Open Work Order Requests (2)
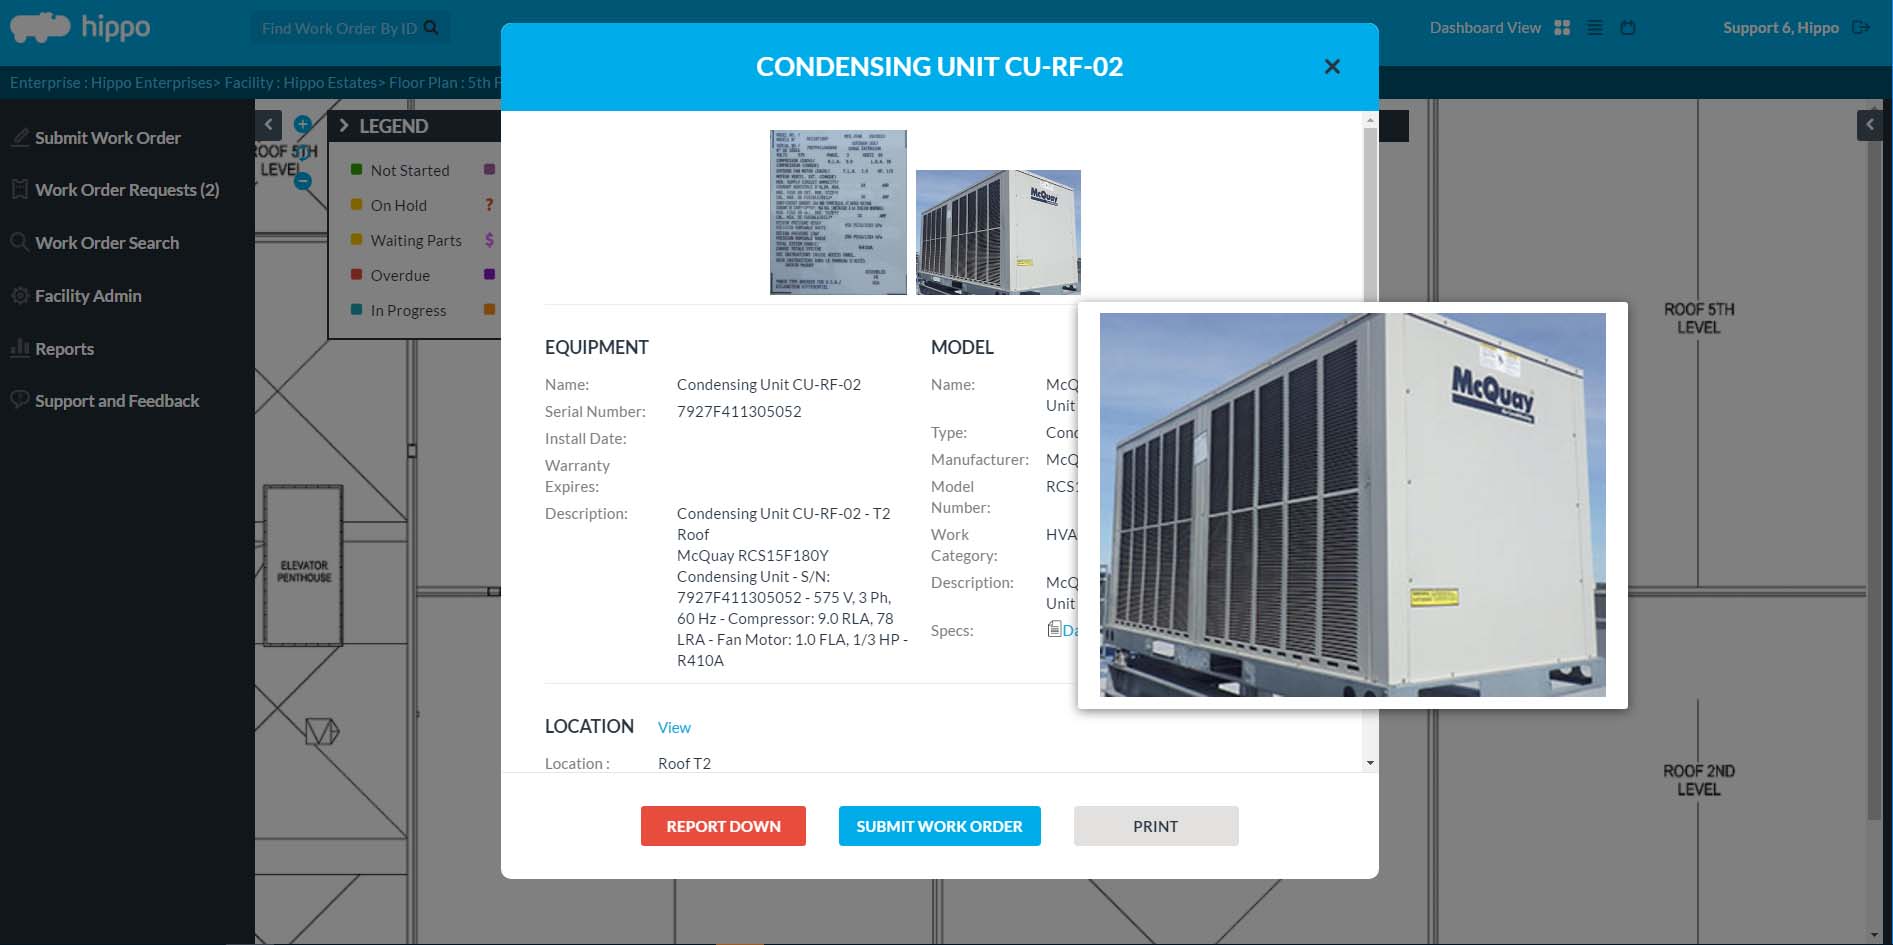1893x945 pixels. click(127, 190)
